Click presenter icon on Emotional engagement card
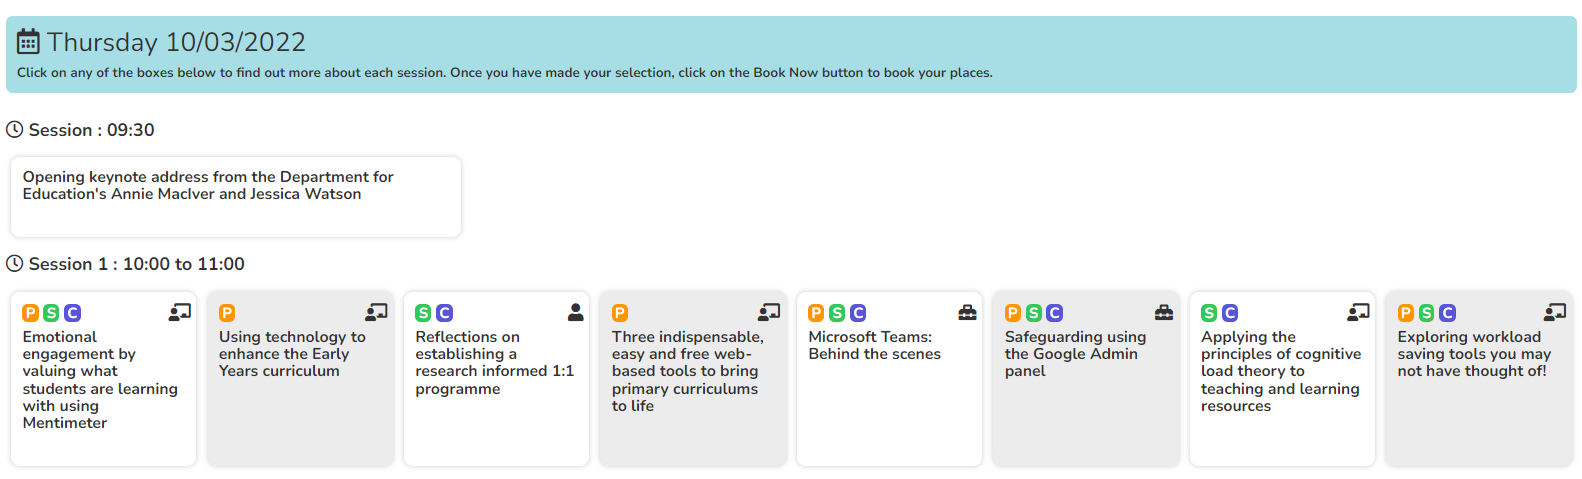Image resolution: width=1582 pixels, height=479 pixels. pyautogui.click(x=180, y=313)
